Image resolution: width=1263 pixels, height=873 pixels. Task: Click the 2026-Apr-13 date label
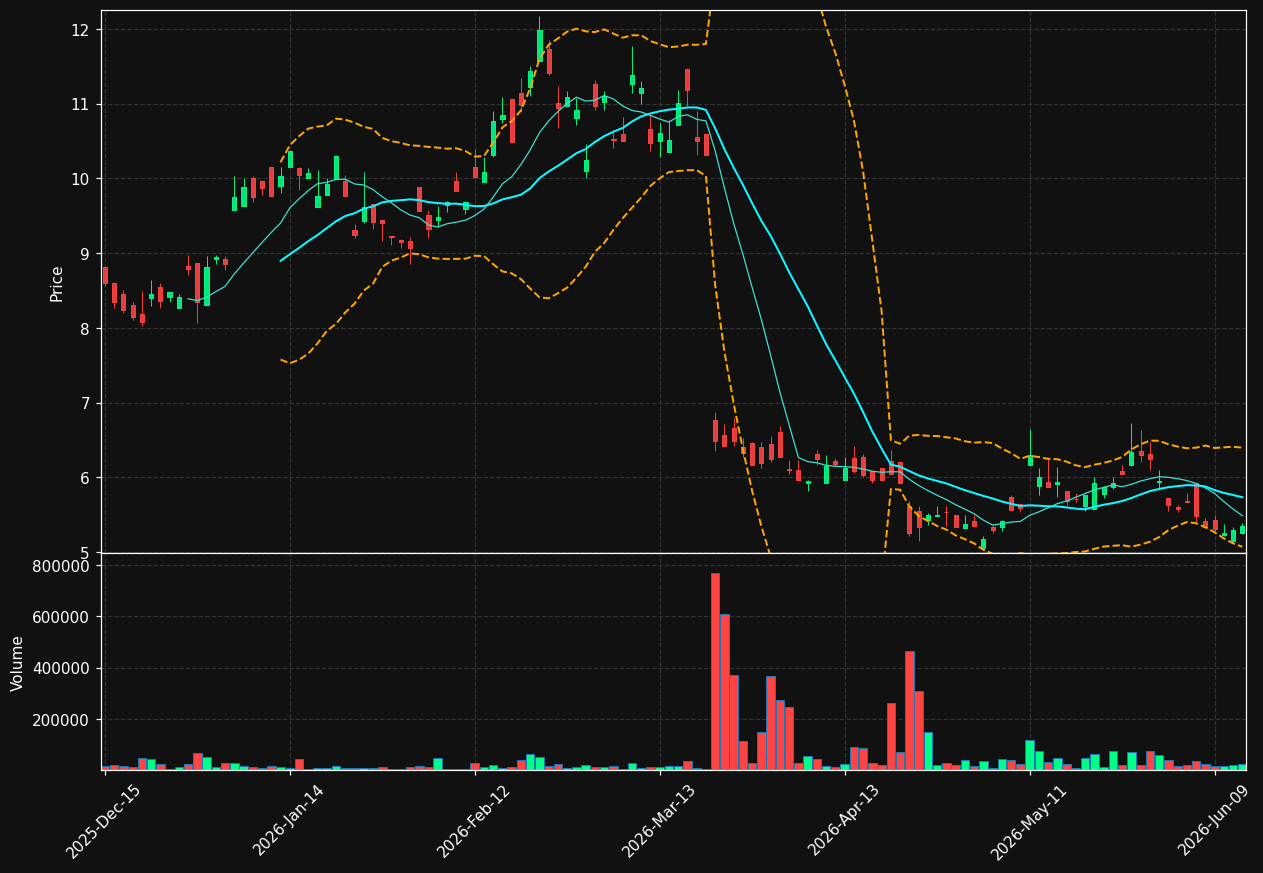pyautogui.click(x=844, y=821)
